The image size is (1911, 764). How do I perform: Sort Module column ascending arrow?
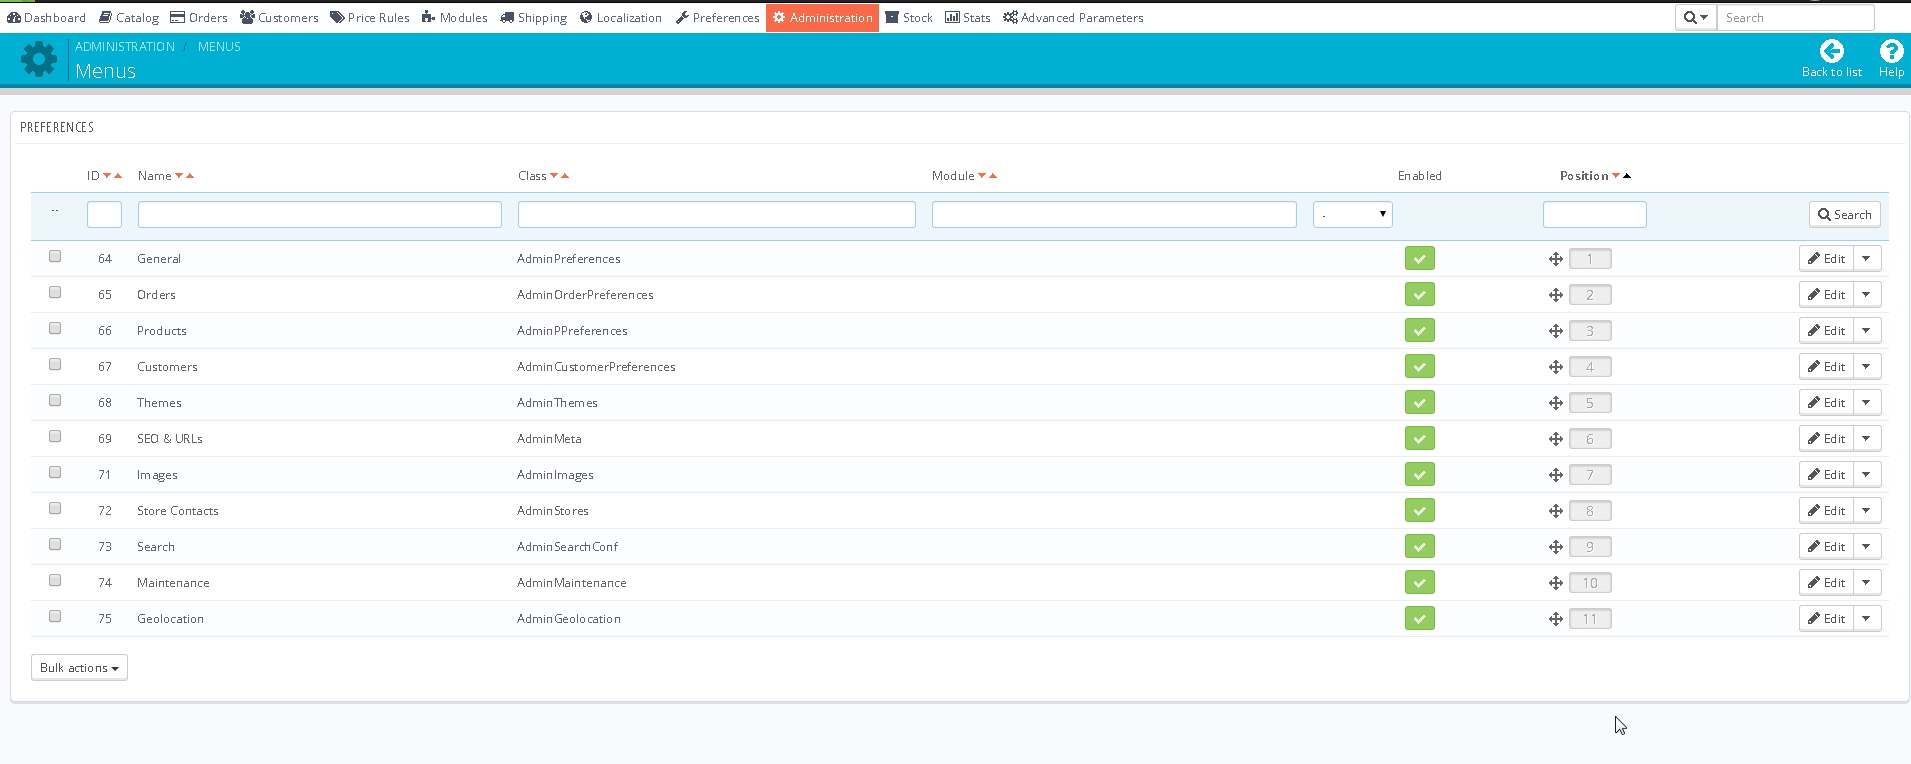[993, 176]
